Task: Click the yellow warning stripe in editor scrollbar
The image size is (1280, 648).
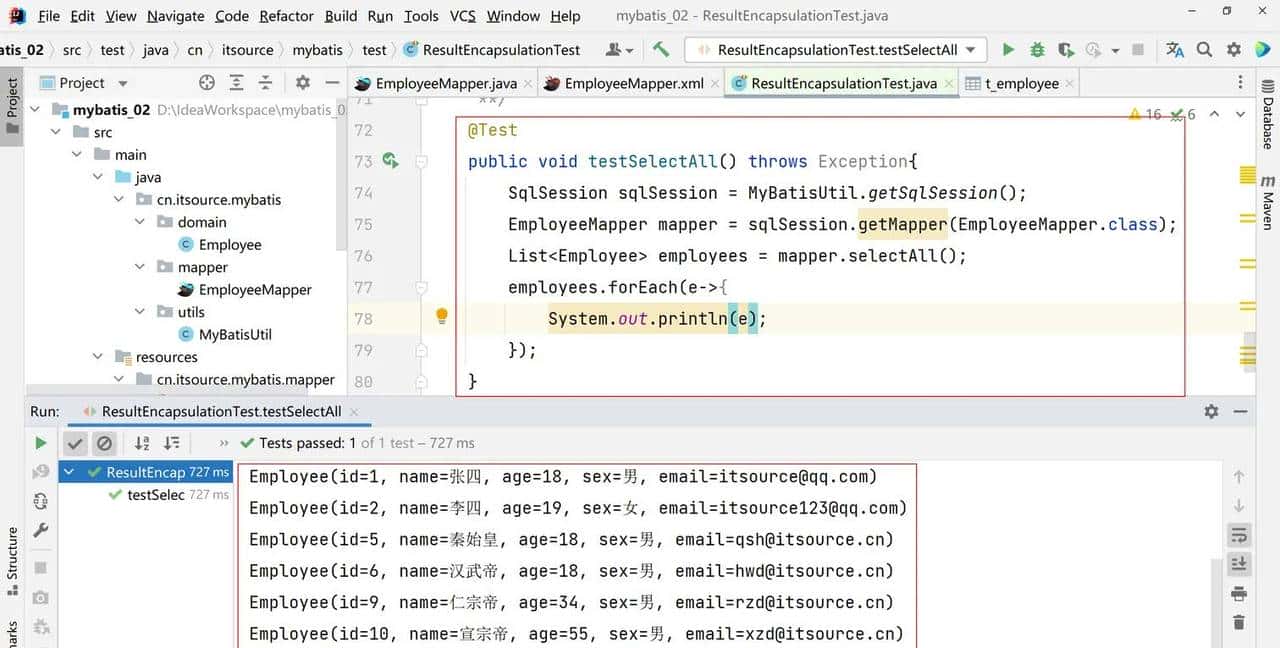Action: point(1247,176)
